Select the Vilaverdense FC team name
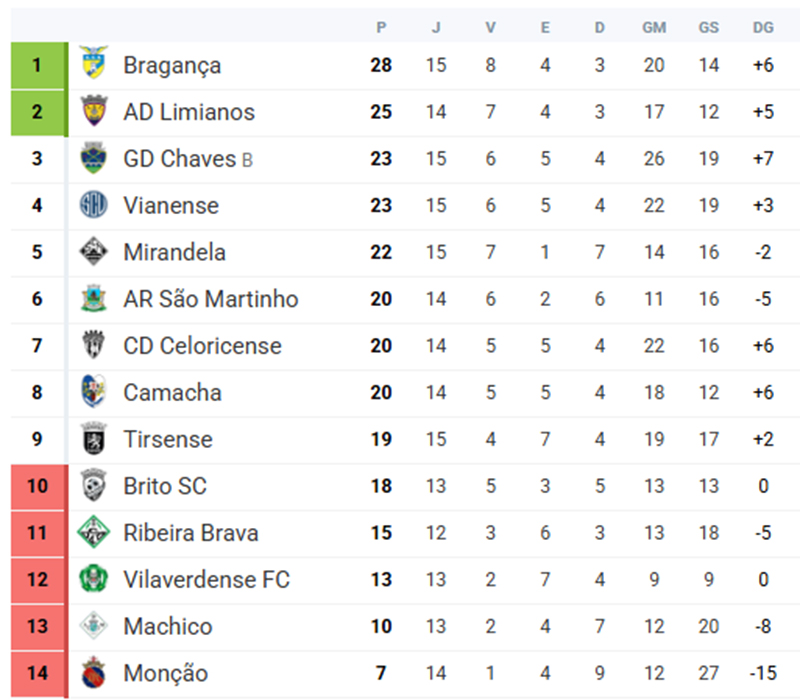This screenshot has height=700, width=800. pyautogui.click(x=206, y=579)
